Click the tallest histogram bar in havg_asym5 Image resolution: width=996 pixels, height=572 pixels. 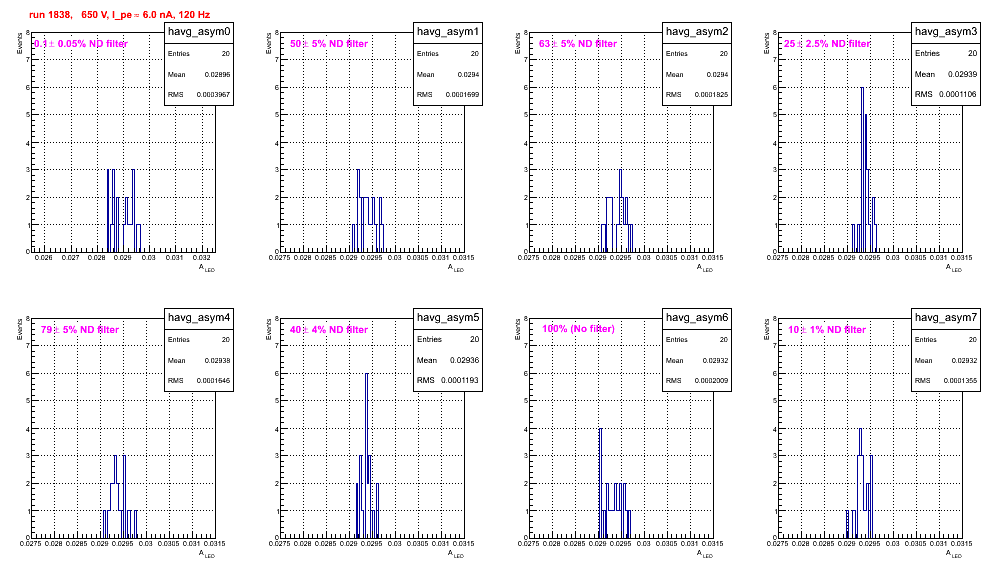367,455
